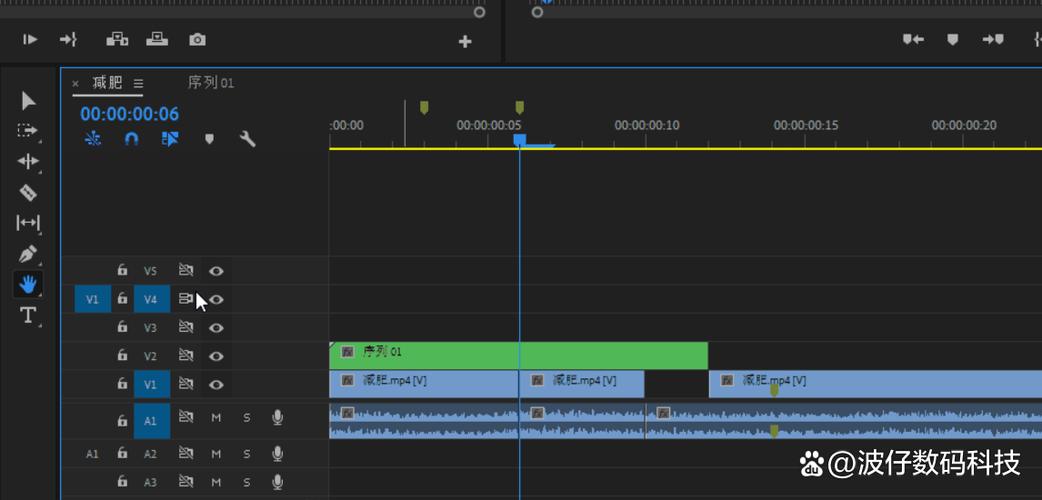Image resolution: width=1042 pixels, height=500 pixels.
Task: Click the A1 source patch beside A2
Action: [x=92, y=454]
